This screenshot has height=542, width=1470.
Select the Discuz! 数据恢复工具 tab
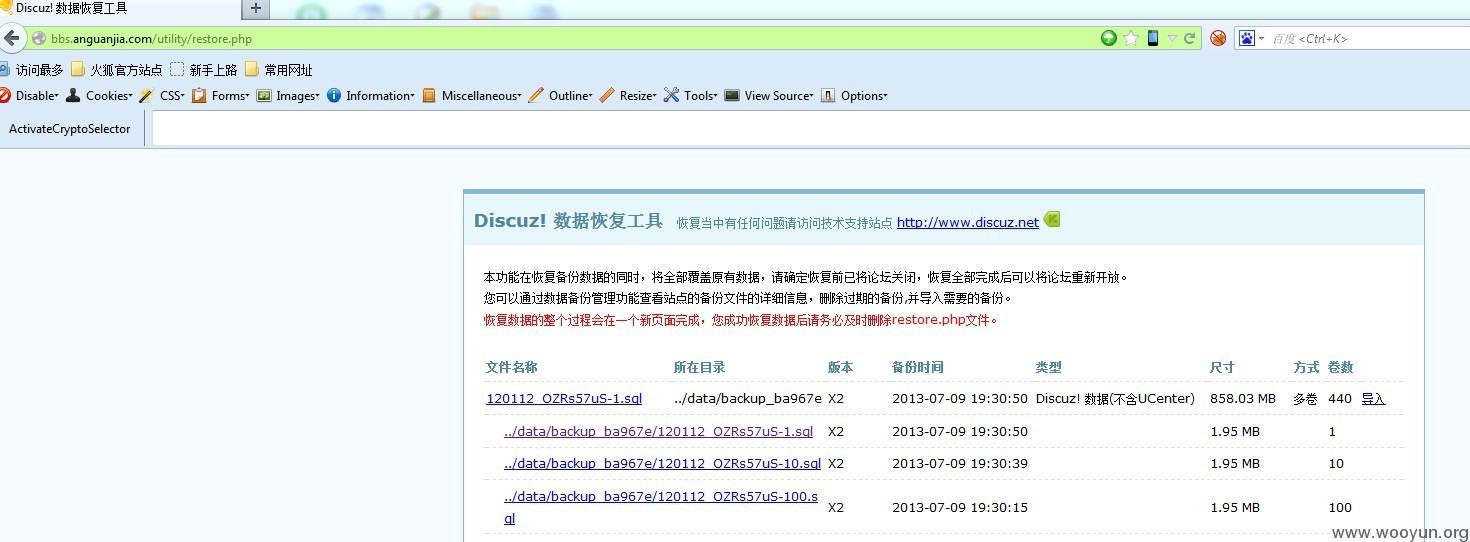click(x=120, y=9)
